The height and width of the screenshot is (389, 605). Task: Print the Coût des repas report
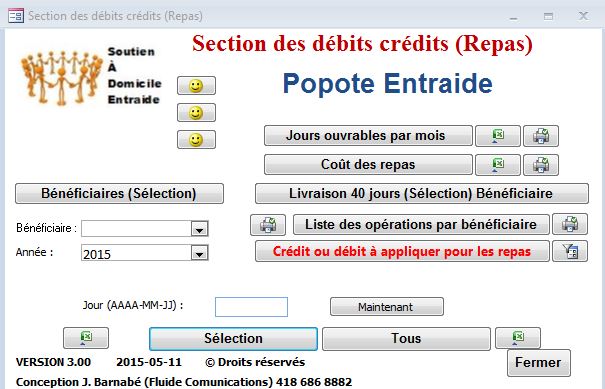click(541, 165)
